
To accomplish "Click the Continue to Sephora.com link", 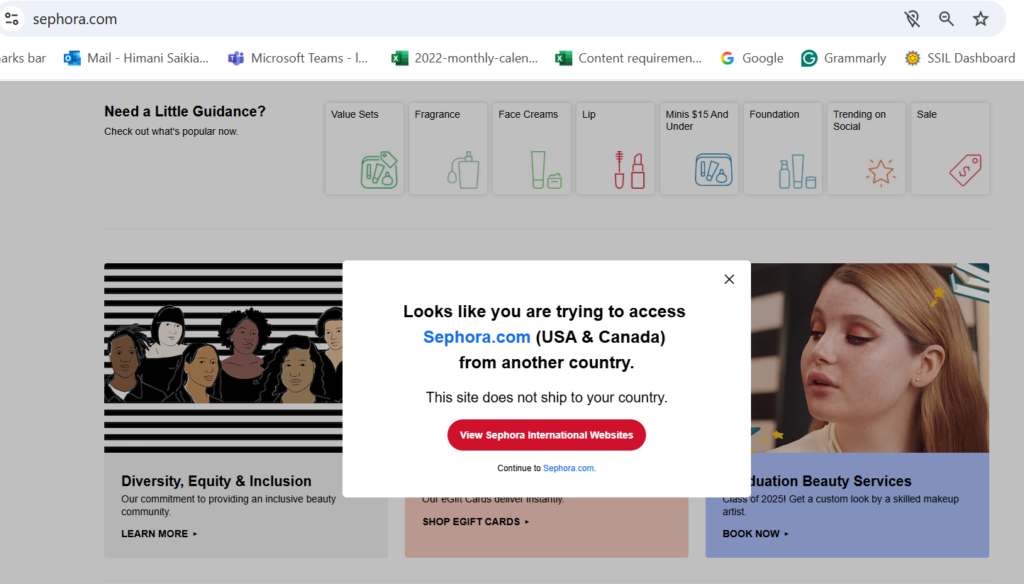I will tap(569, 468).
